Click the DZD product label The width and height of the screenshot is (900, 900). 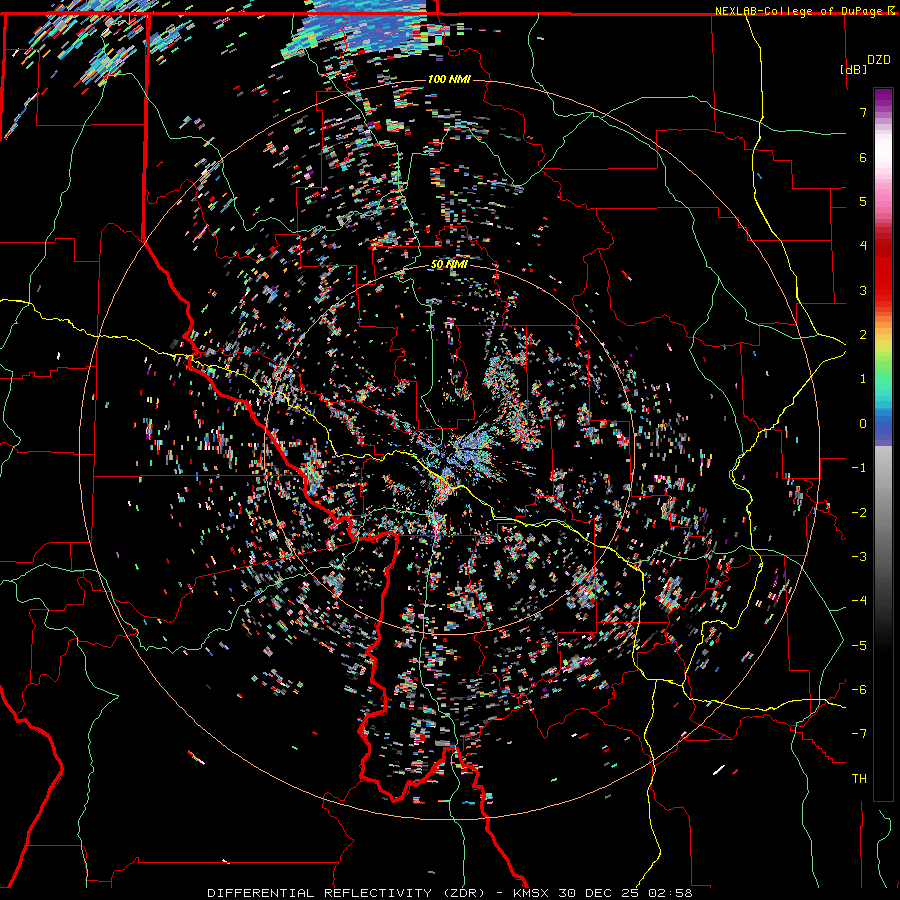[x=879, y=60]
